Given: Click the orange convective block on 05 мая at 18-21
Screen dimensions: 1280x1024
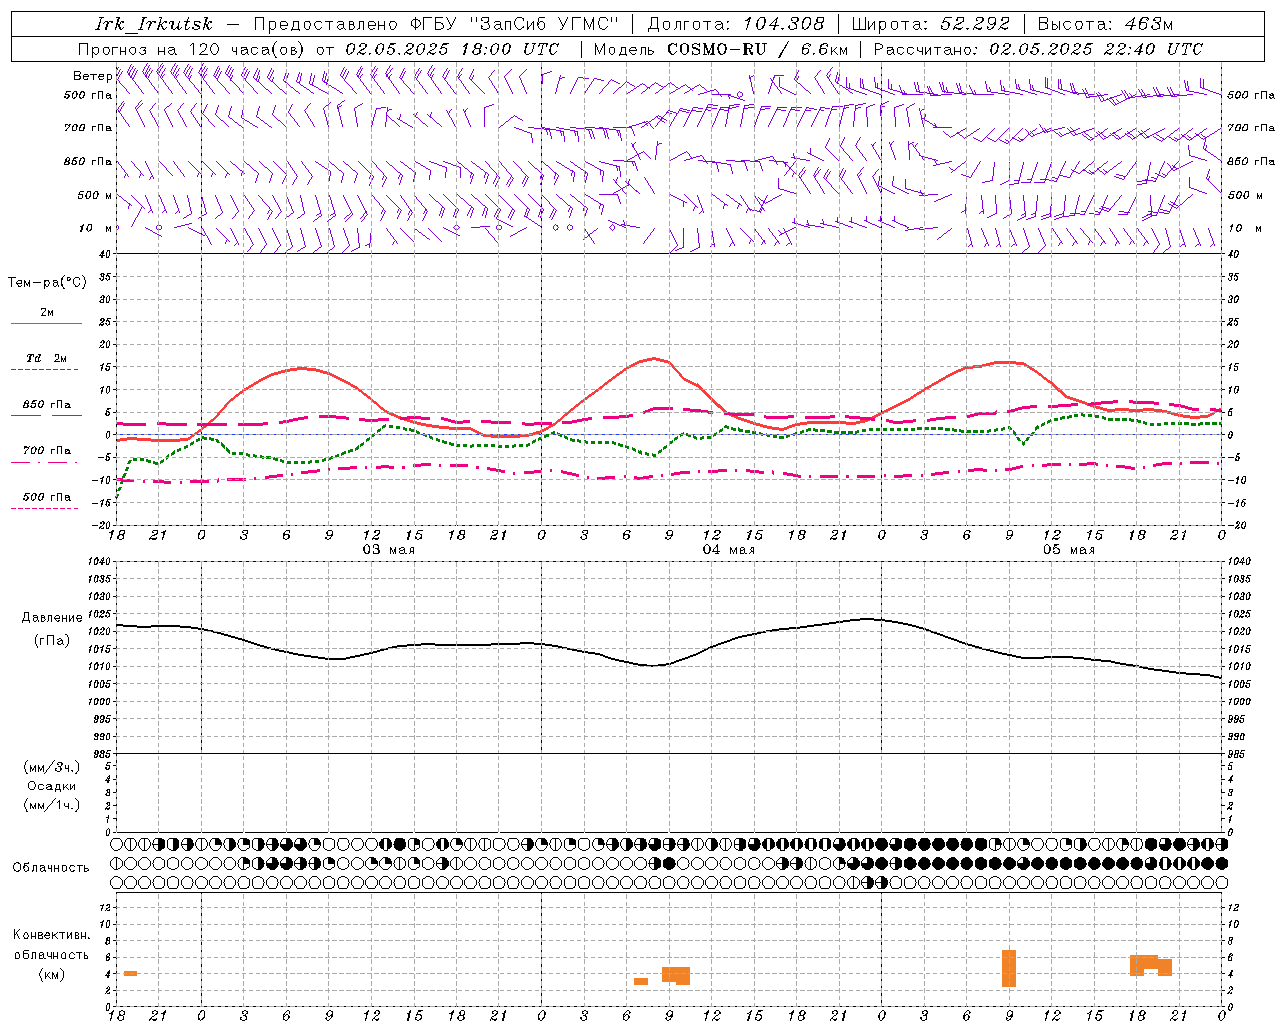Looking at the screenshot, I should click(x=1150, y=965).
